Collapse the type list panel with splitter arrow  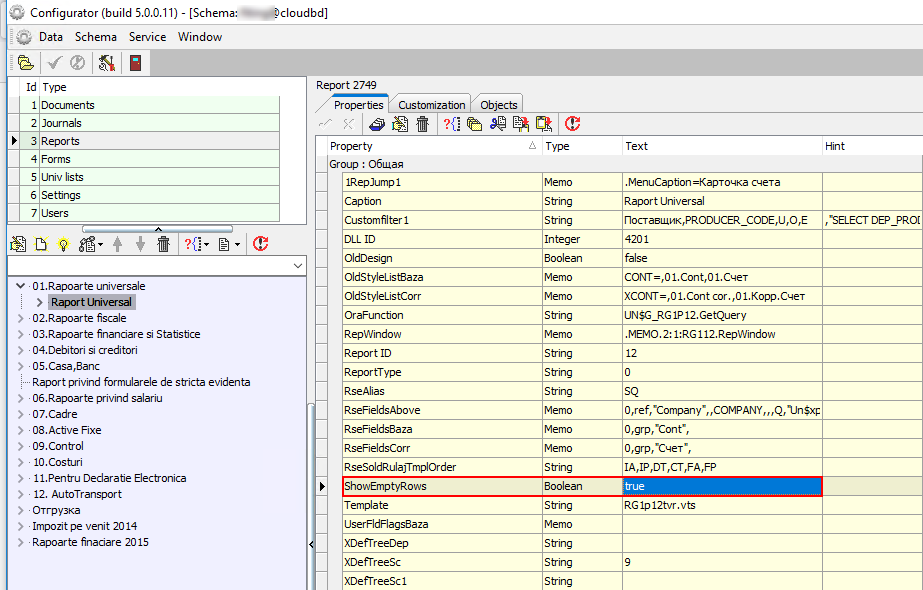pyautogui.click(x=158, y=229)
